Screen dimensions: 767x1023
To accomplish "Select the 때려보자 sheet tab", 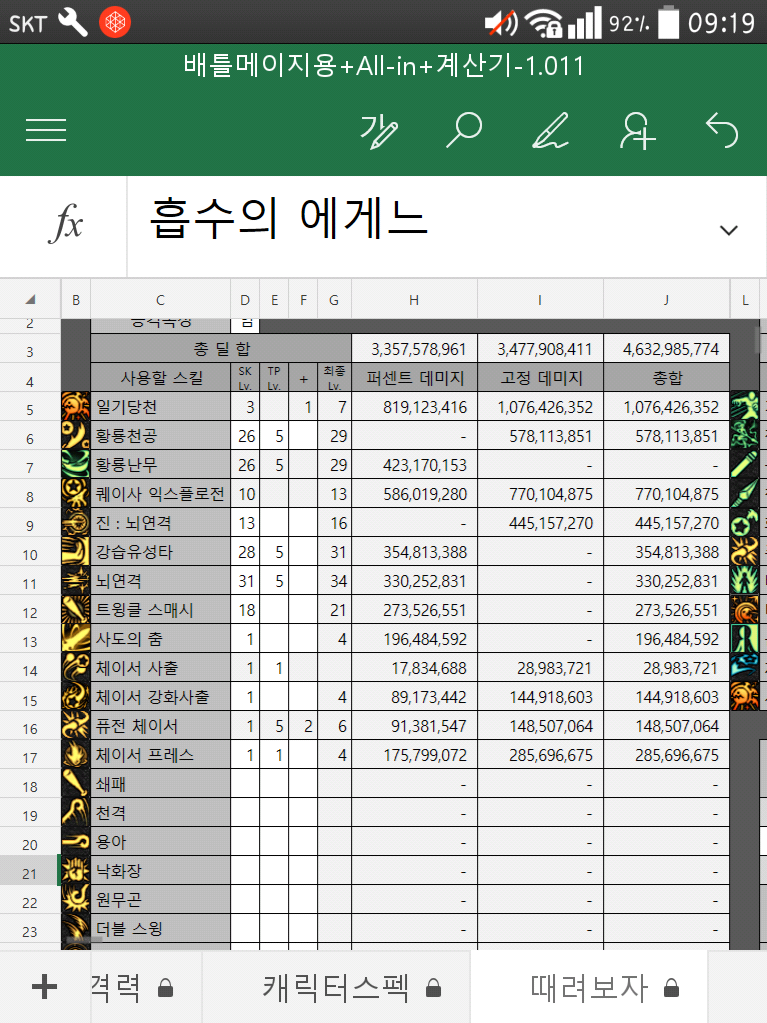I will [x=589, y=988].
